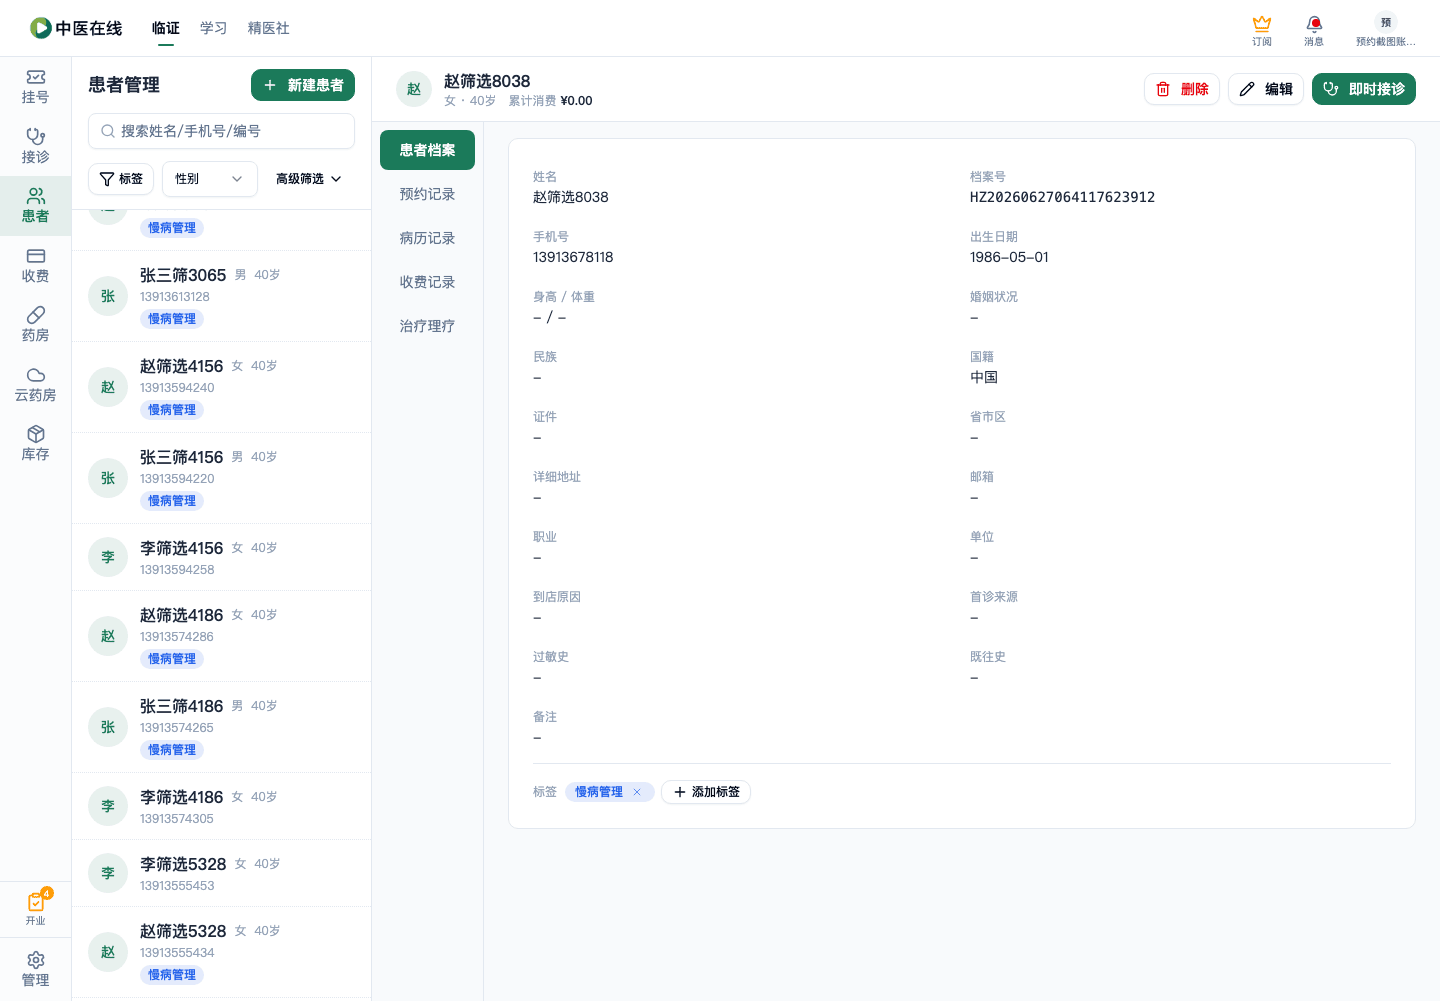Select patient 赵筛选4156
The height and width of the screenshot is (1001, 1440).
[221, 387]
